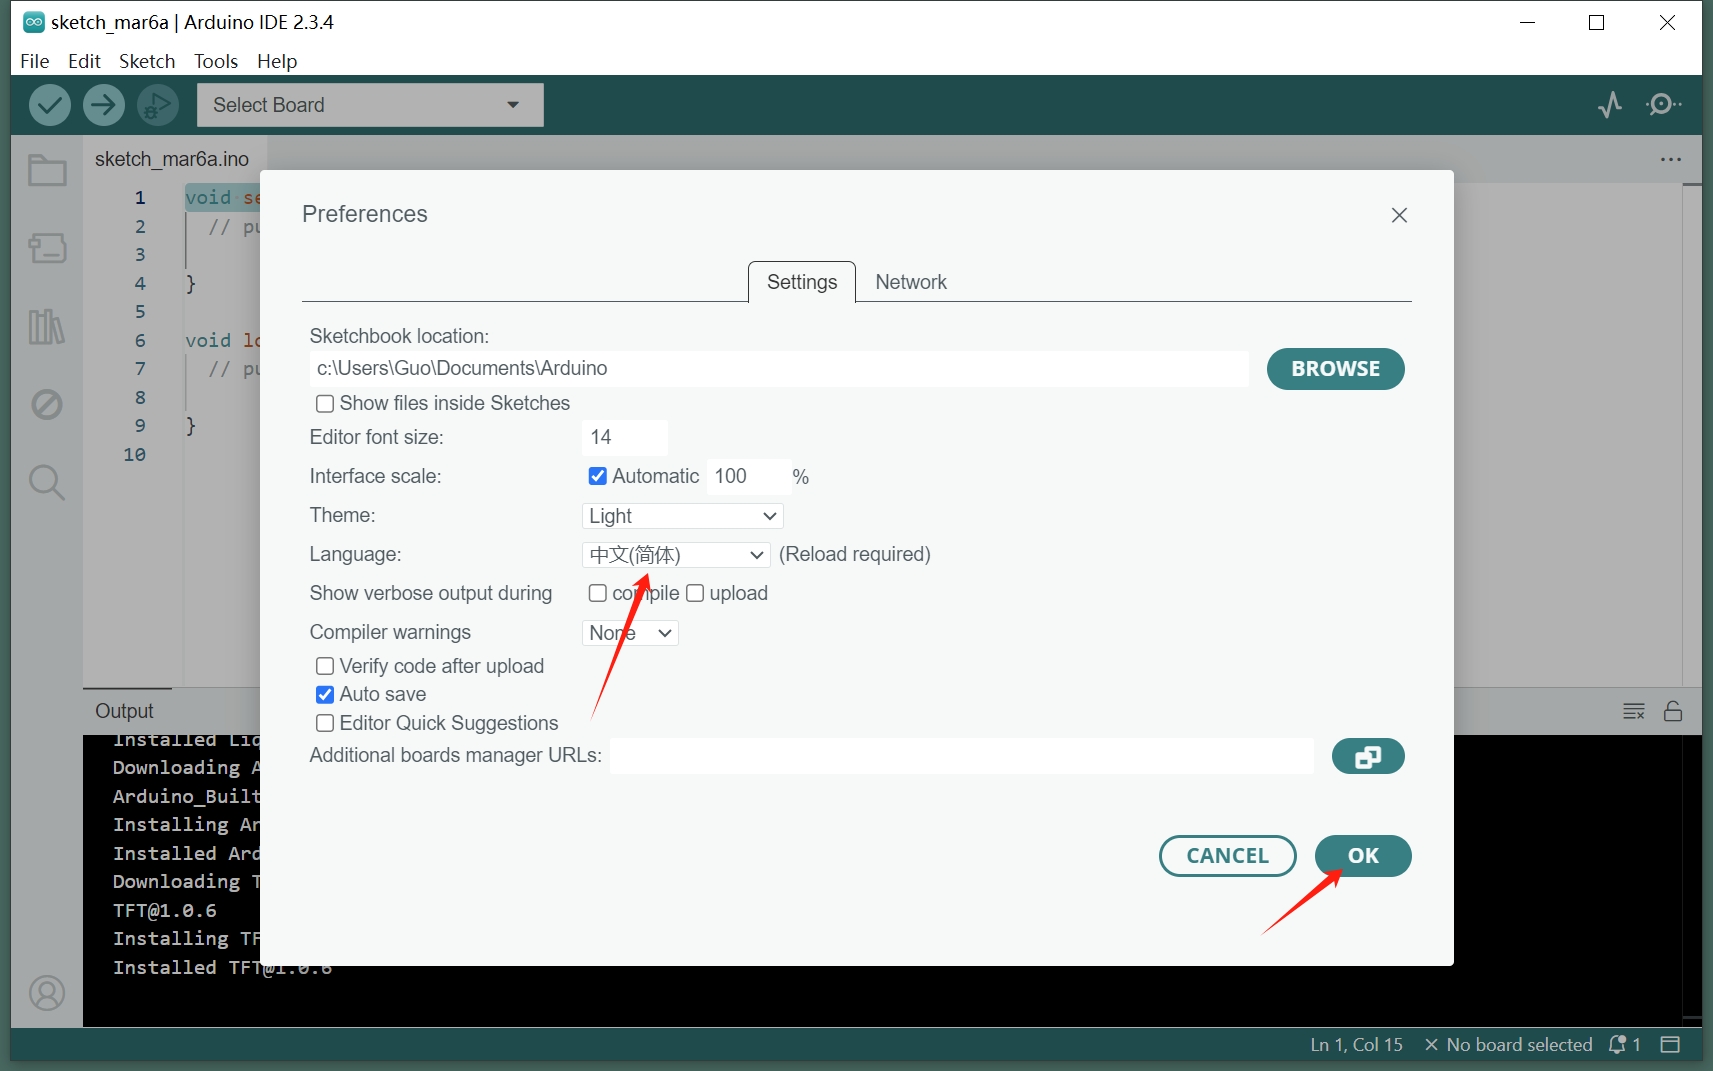Click the Editor font size field
Viewport: 1713px width, 1071px height.
[625, 438]
